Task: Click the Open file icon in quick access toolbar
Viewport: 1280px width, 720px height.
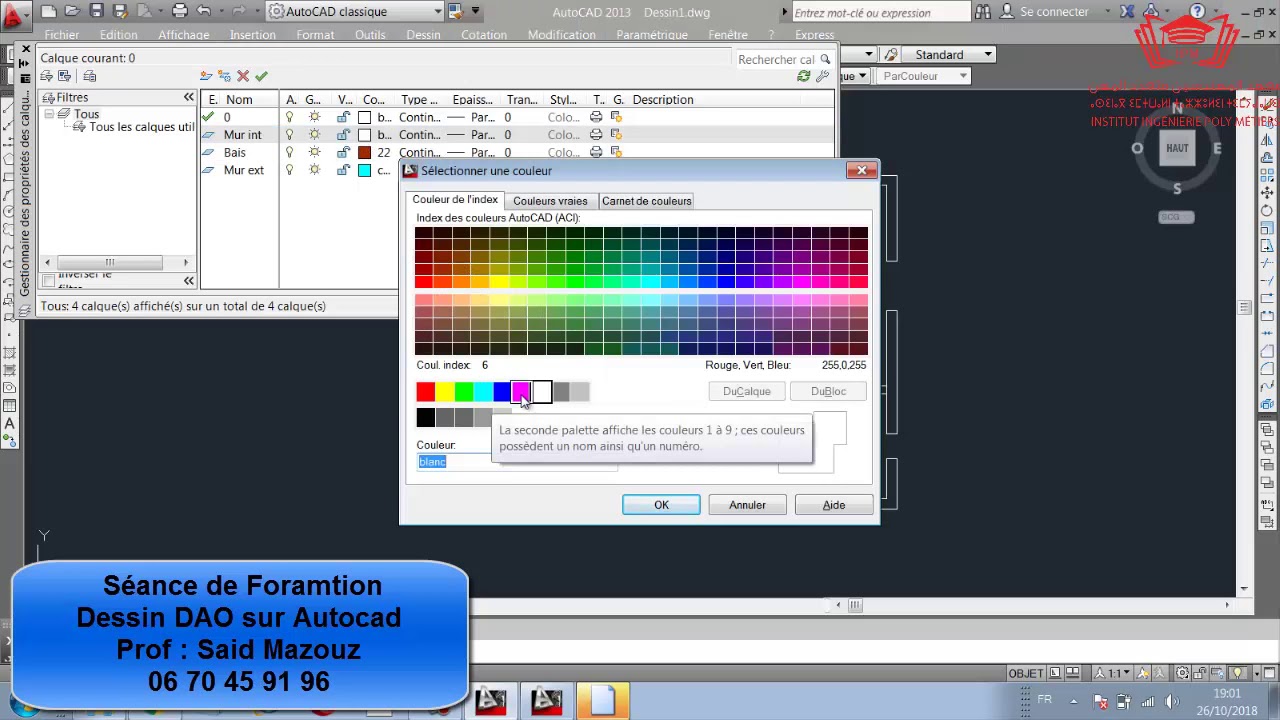Action: click(72, 11)
